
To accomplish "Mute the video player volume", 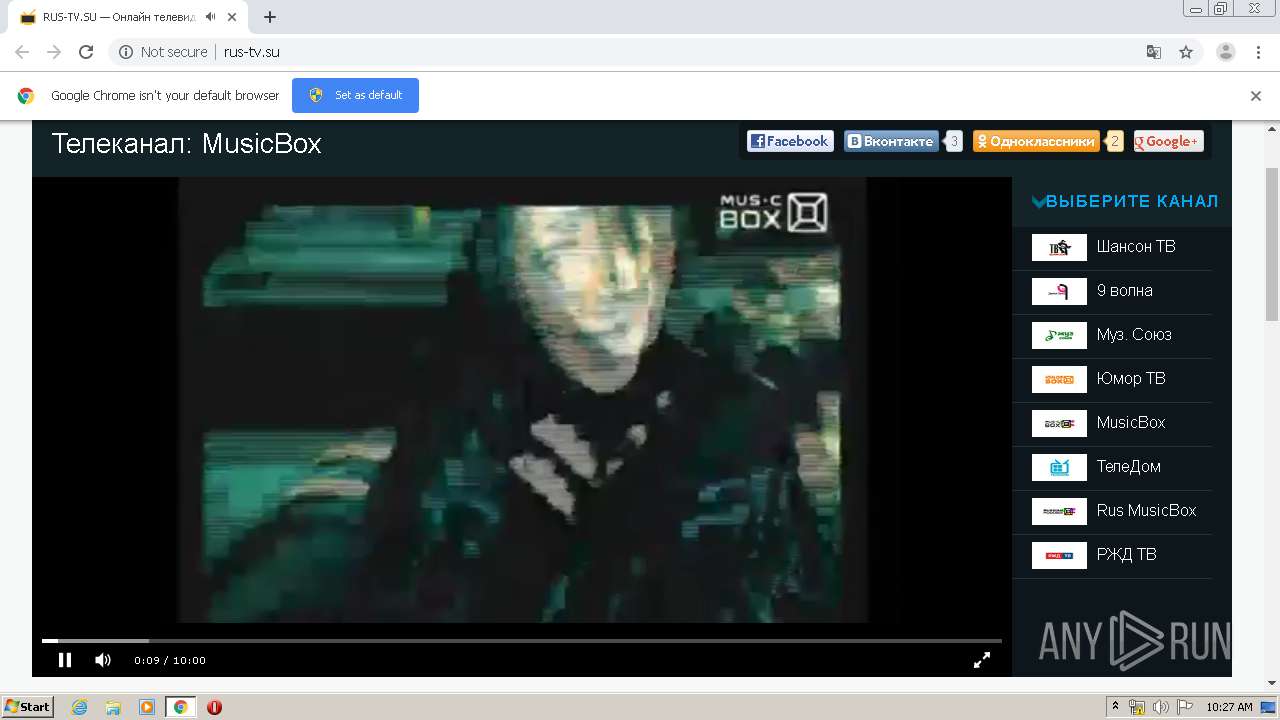I will pos(103,660).
